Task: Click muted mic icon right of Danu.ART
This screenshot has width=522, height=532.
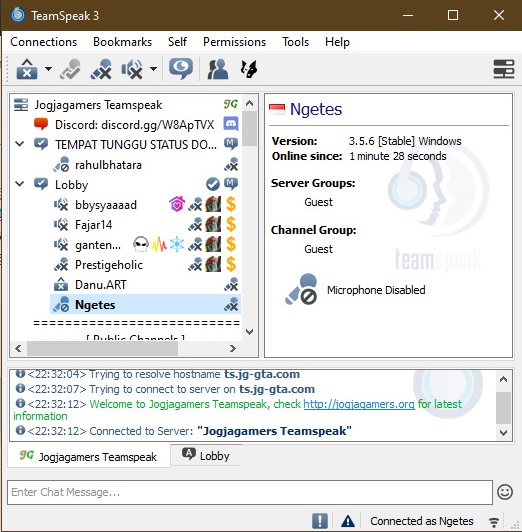Action: point(231,285)
